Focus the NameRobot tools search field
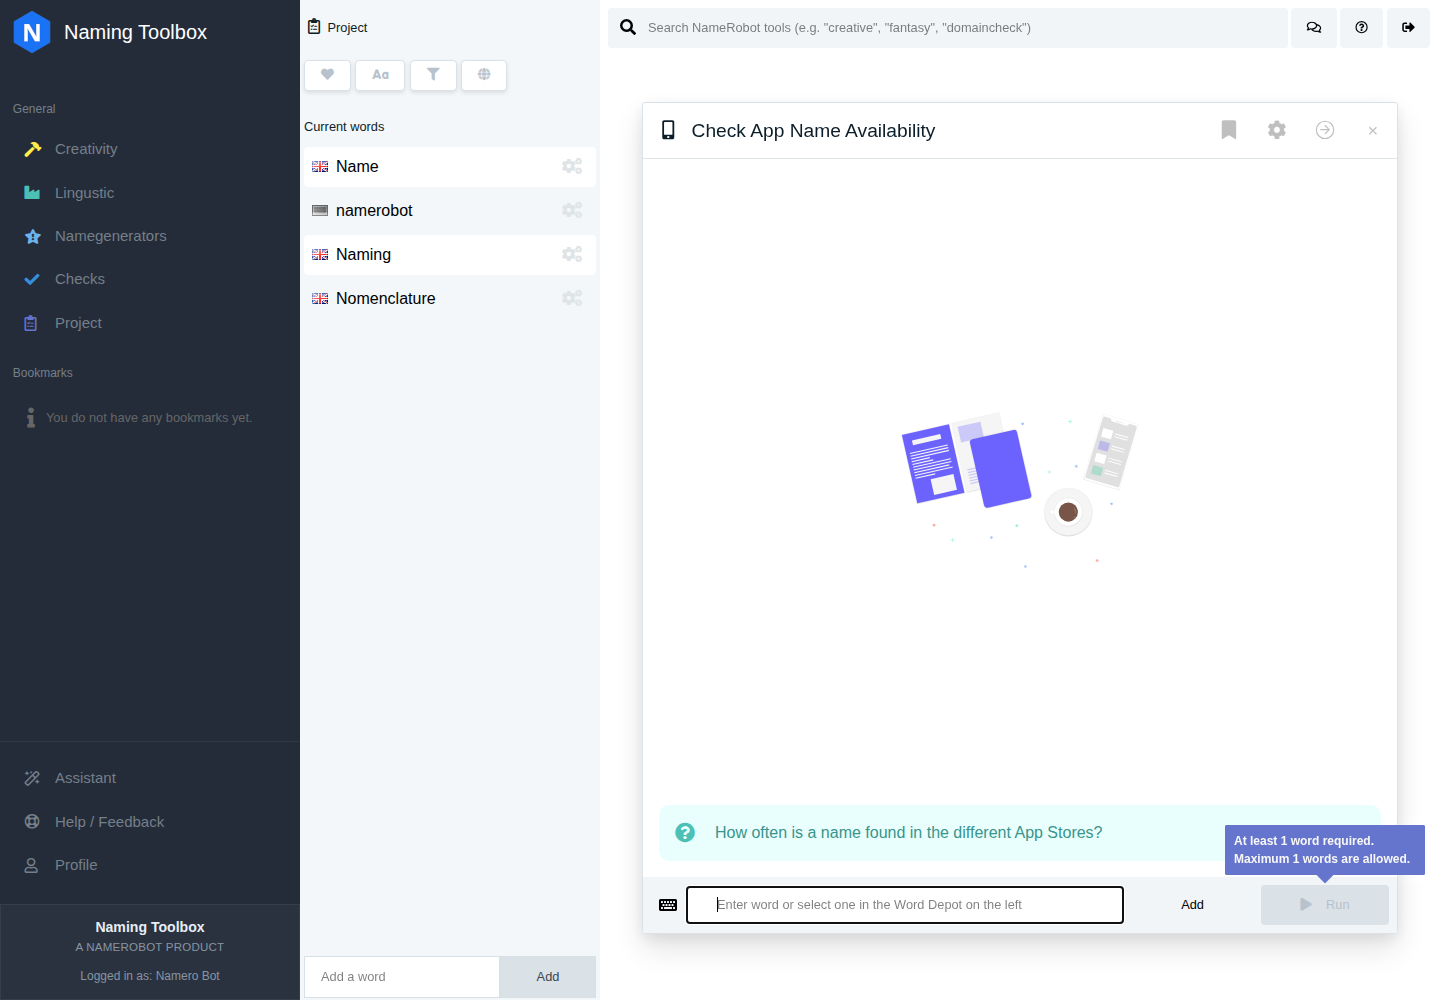Viewport: 1440px width, 1000px height. (960, 28)
